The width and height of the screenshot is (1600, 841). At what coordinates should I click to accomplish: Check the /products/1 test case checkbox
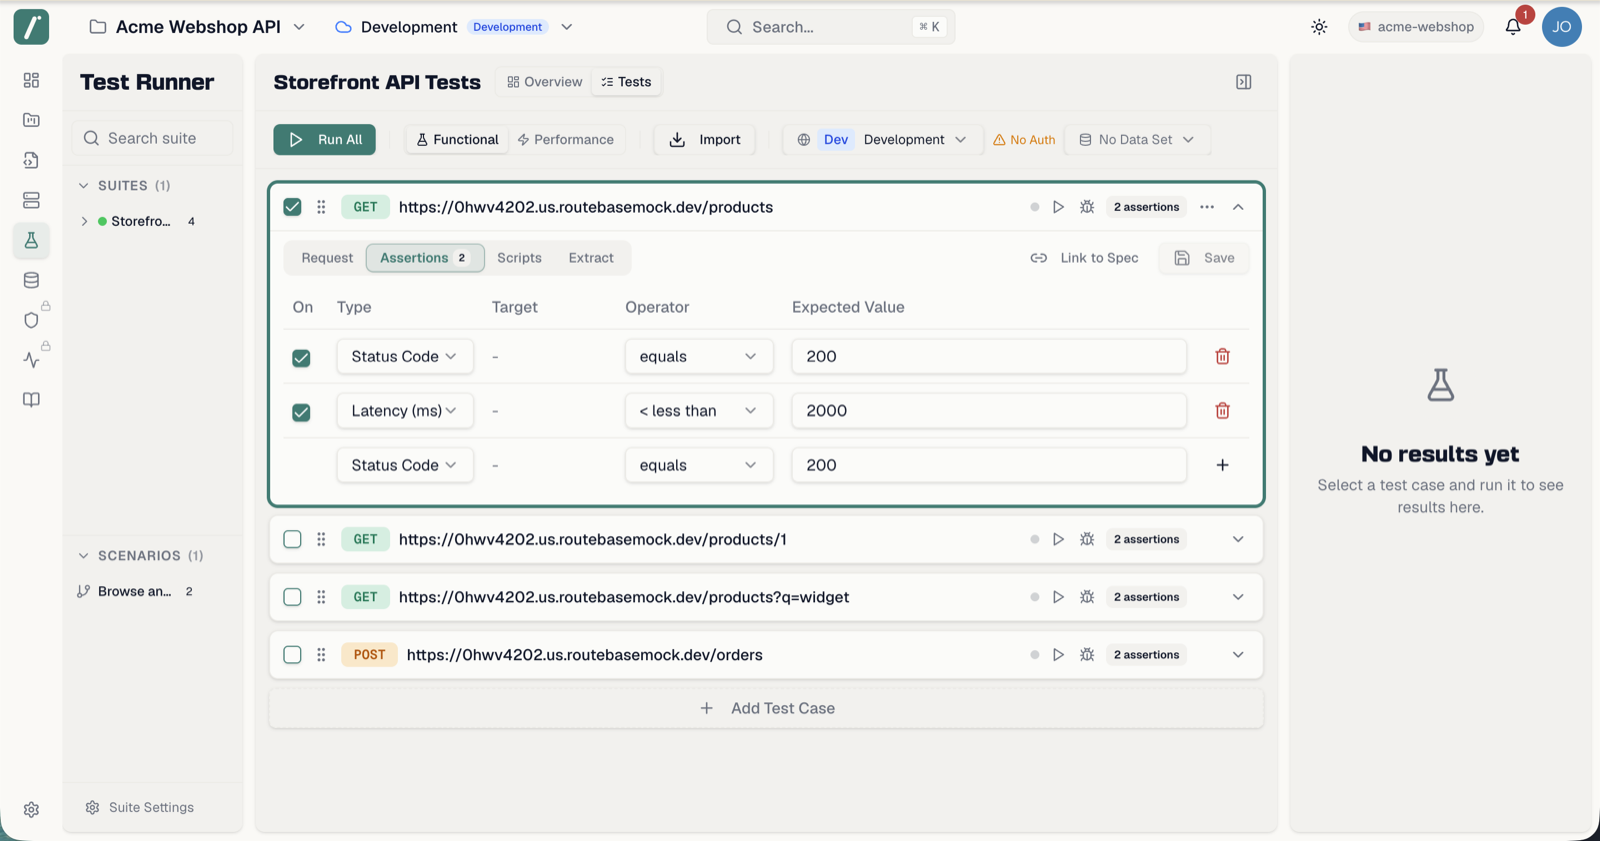pyautogui.click(x=292, y=539)
